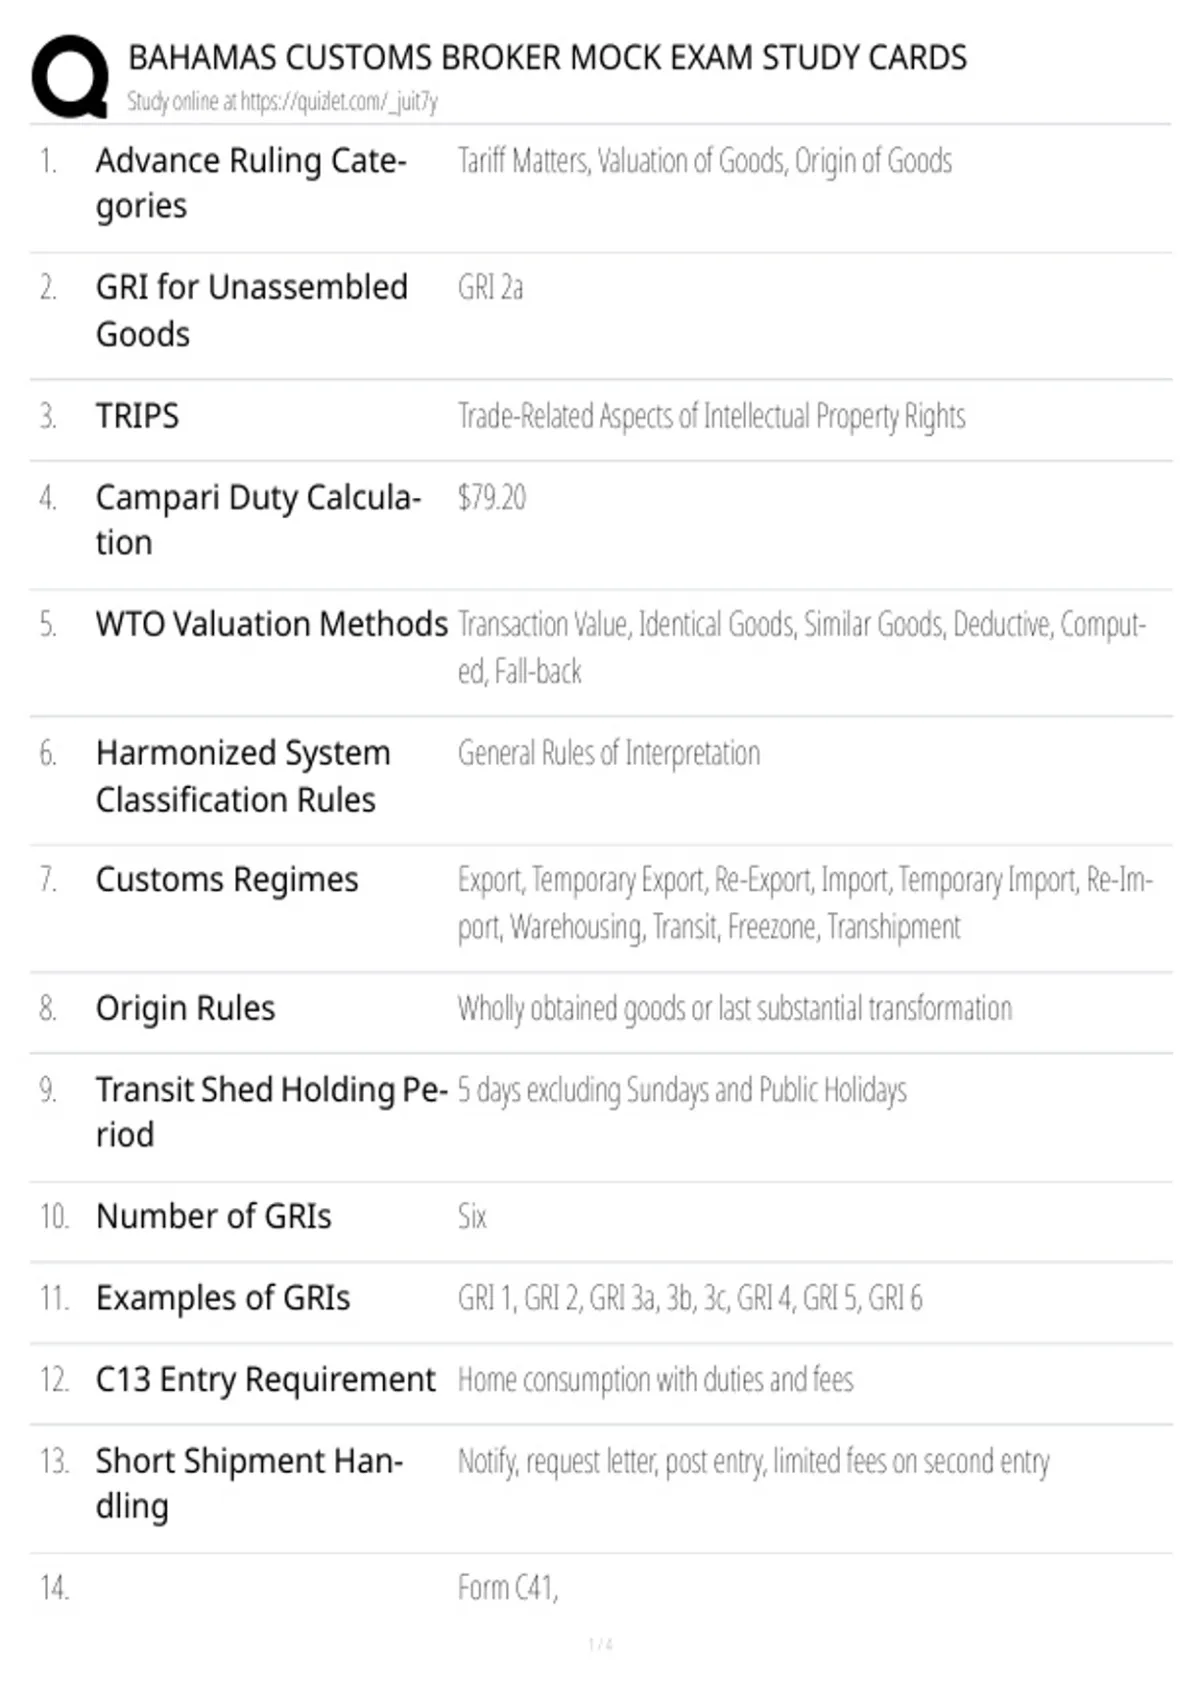Click '5 days excluding Sundays' definition
The height and width of the screenshot is (1700, 1200).
click(682, 1090)
